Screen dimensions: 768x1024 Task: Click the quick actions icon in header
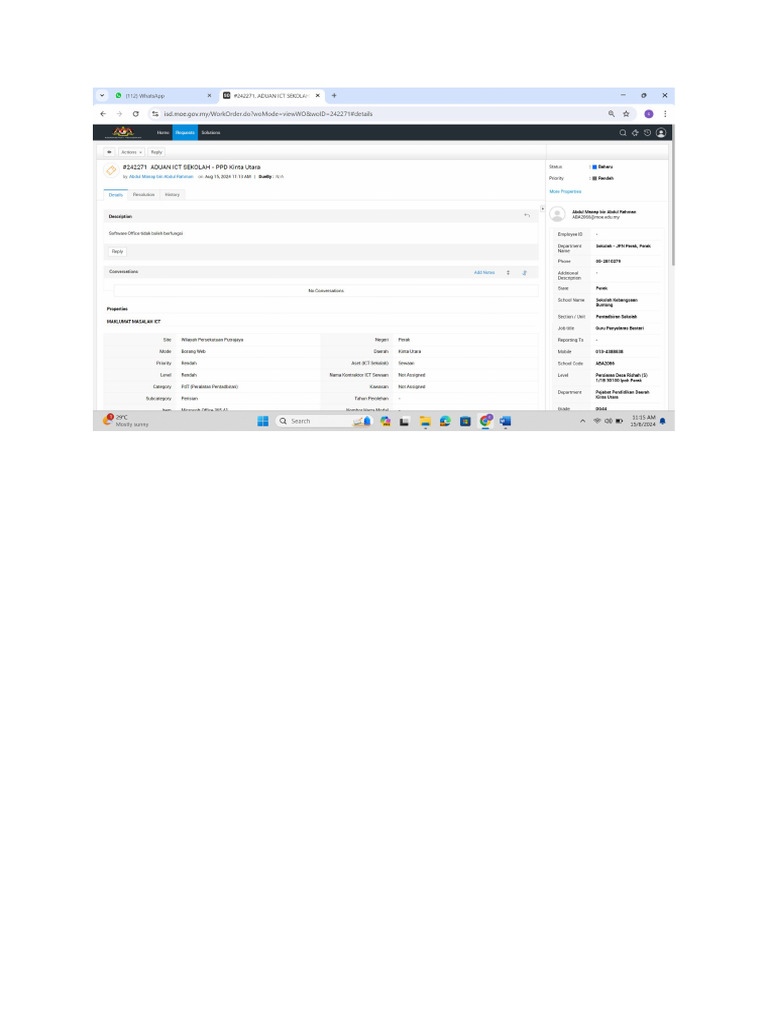click(635, 133)
